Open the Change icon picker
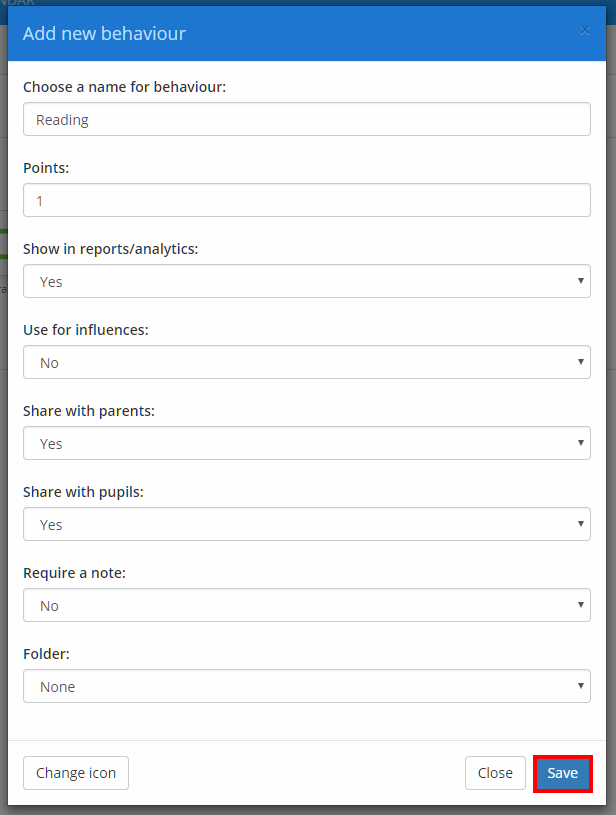The width and height of the screenshot is (616, 815). click(75, 773)
